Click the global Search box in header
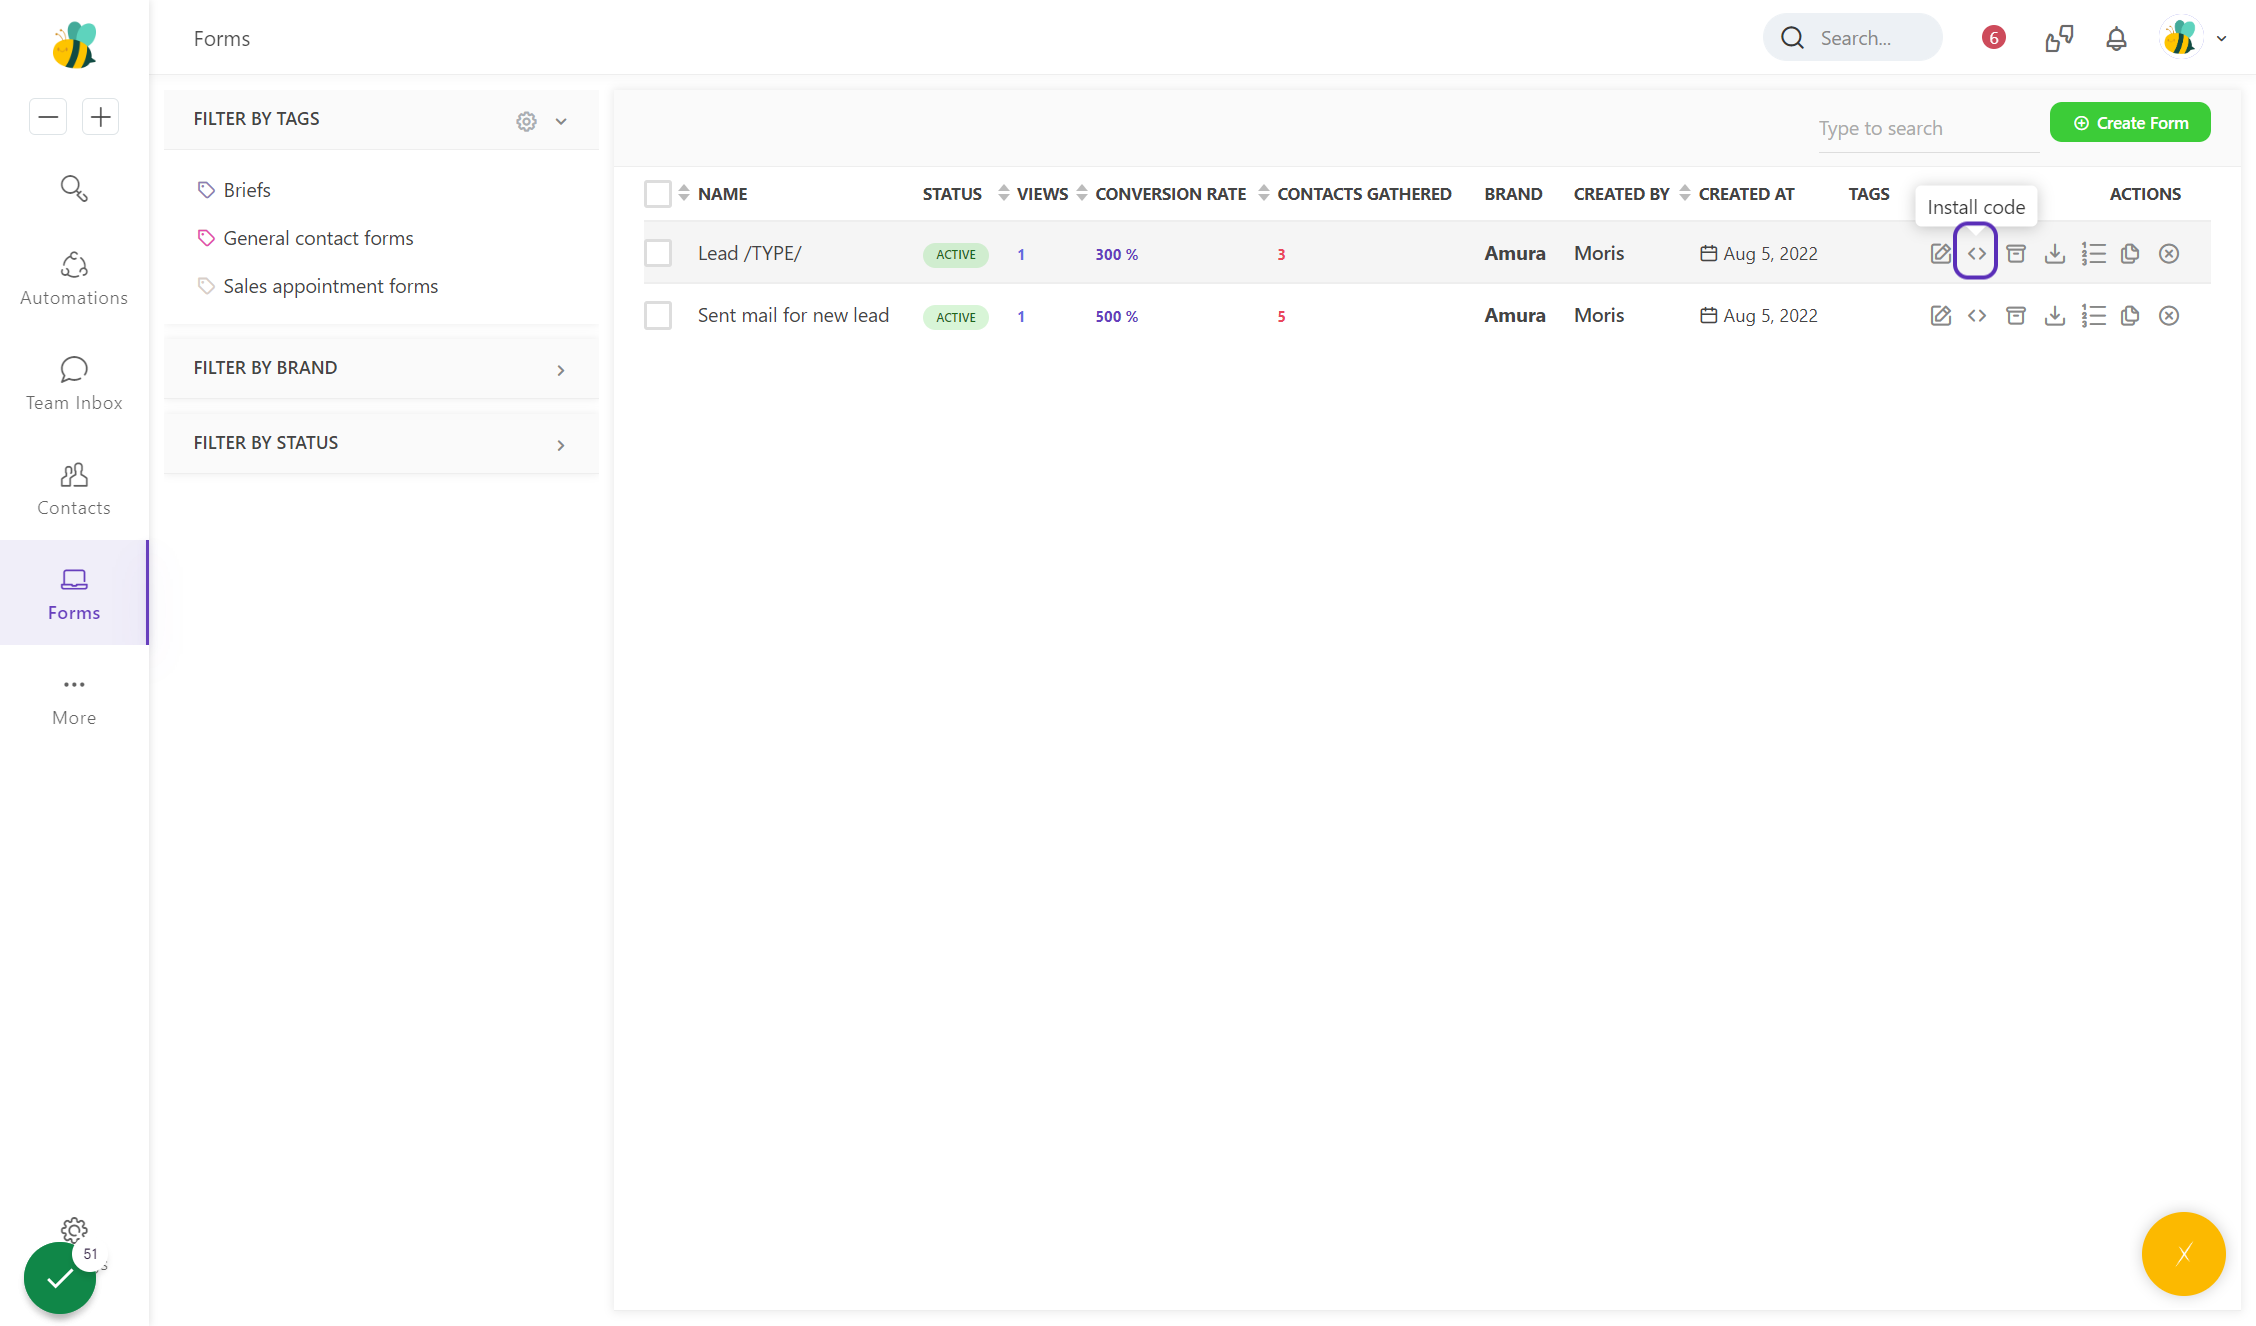Image resolution: width=2256 pixels, height=1326 pixels. tap(1853, 38)
